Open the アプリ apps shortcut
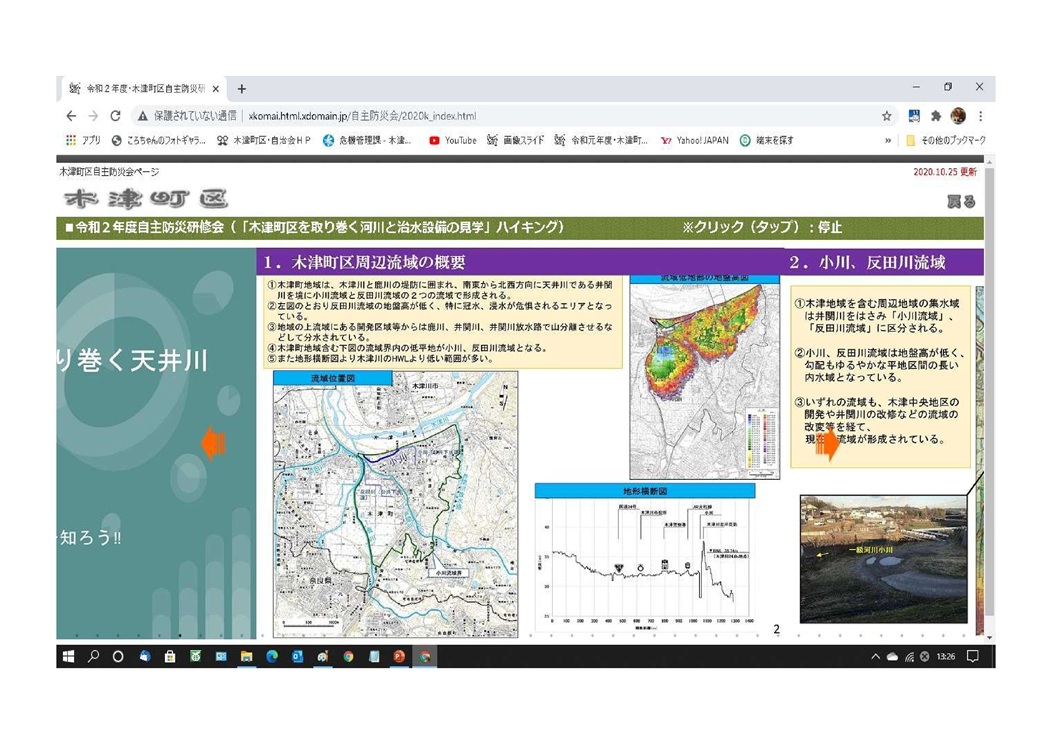Viewport: 1052px width, 744px height. 84,141
